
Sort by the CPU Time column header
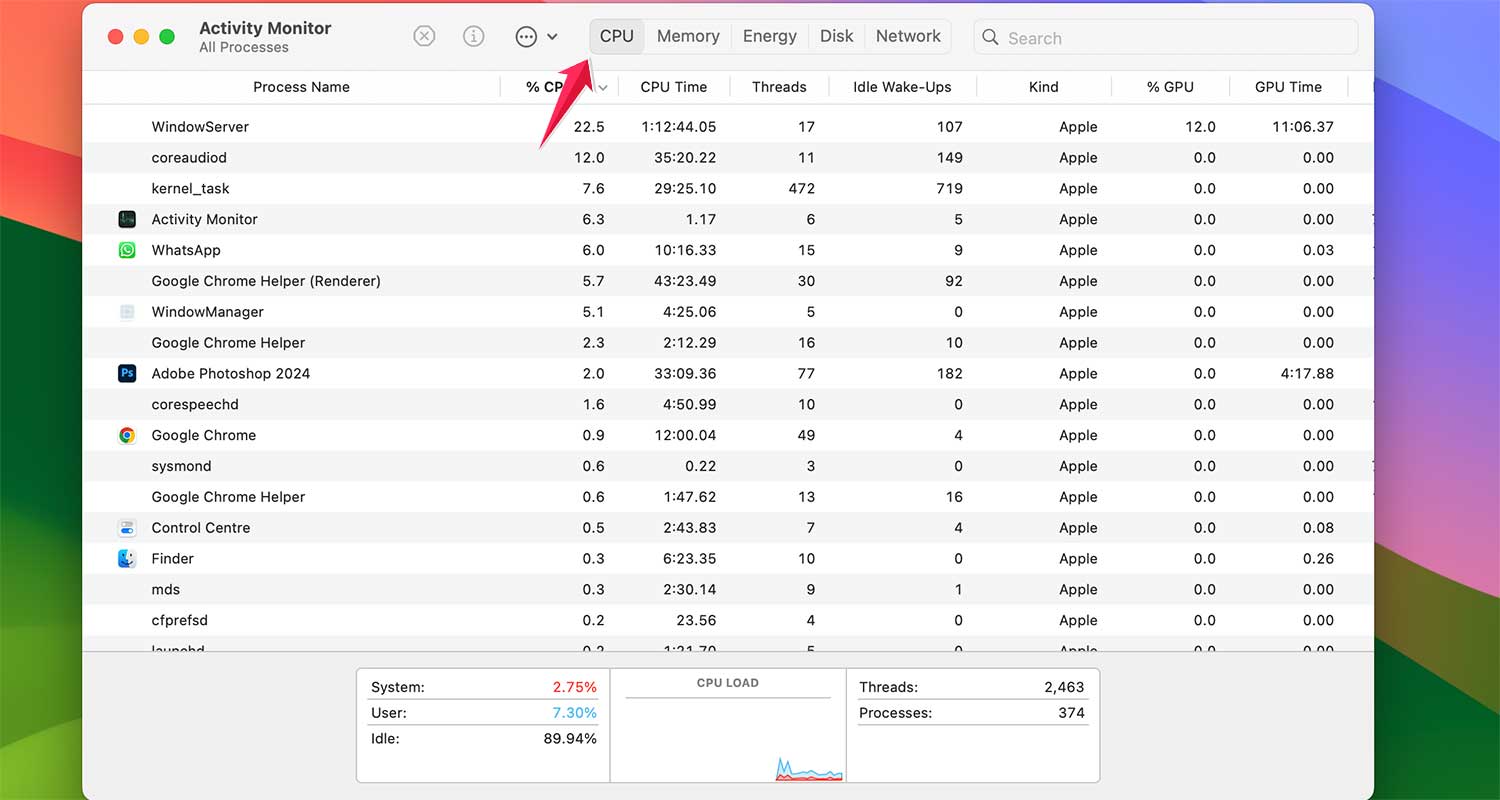674,87
